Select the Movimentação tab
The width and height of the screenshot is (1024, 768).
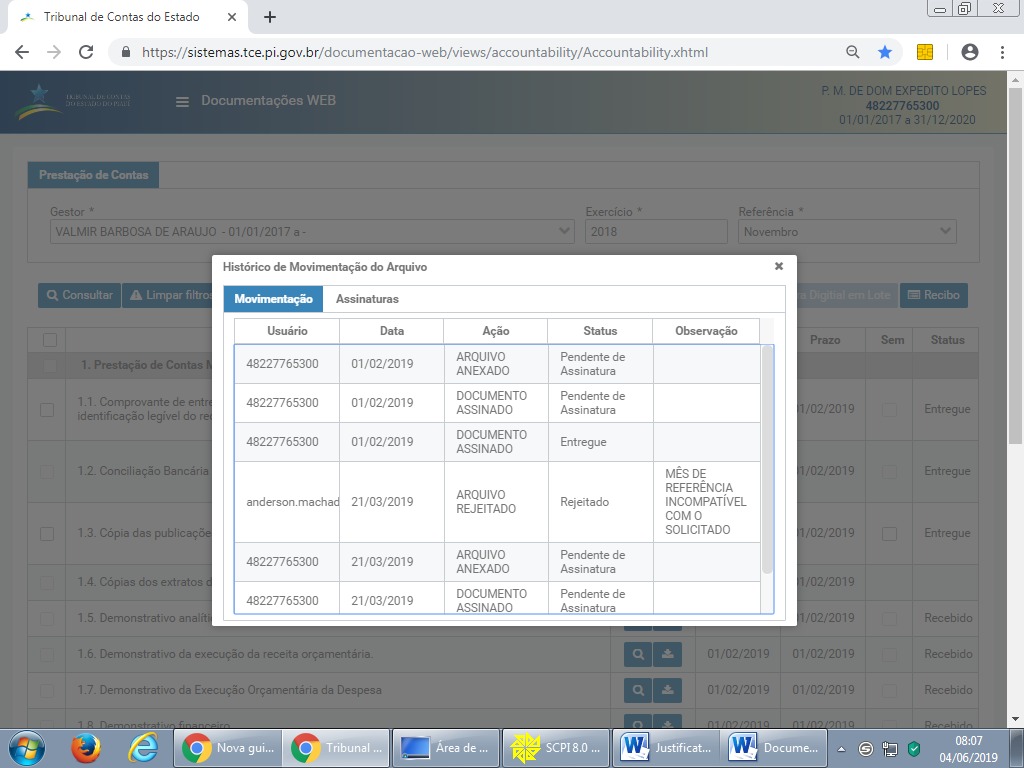(x=273, y=299)
